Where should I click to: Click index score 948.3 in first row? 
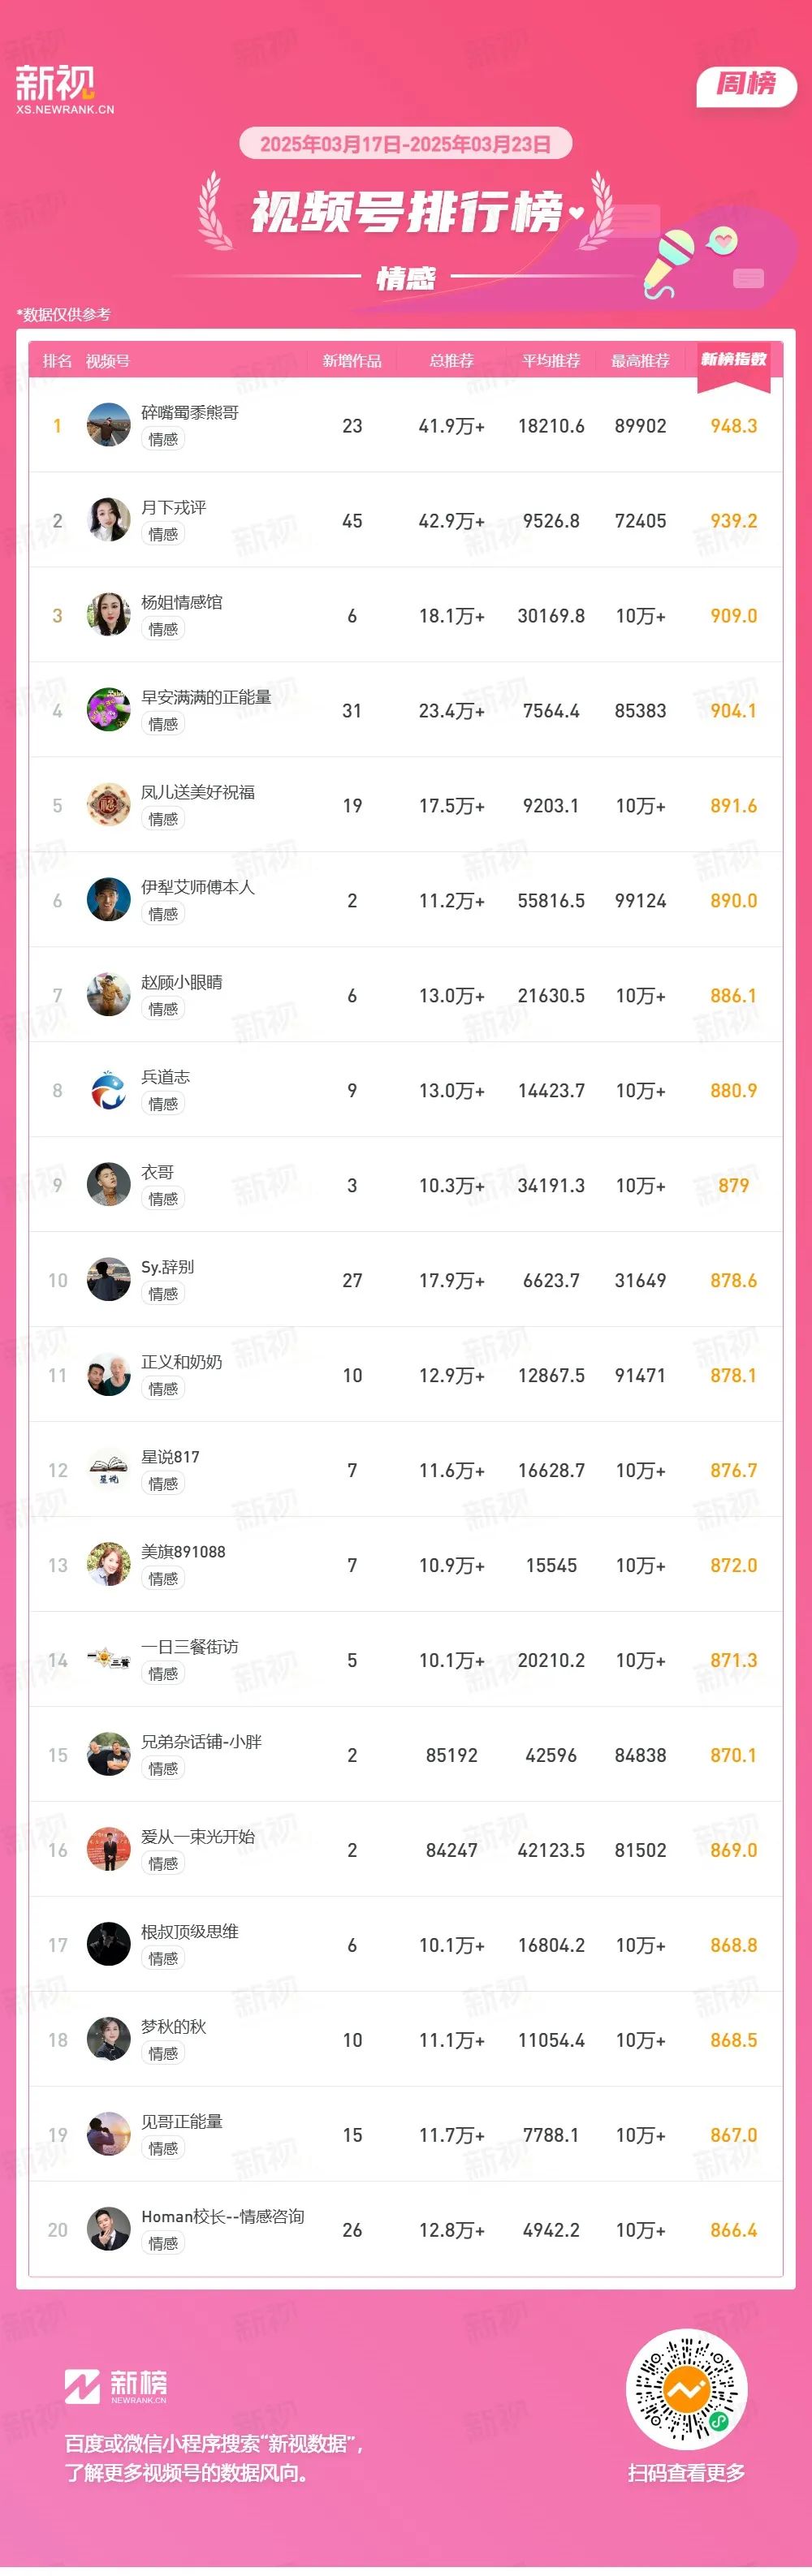click(x=734, y=426)
